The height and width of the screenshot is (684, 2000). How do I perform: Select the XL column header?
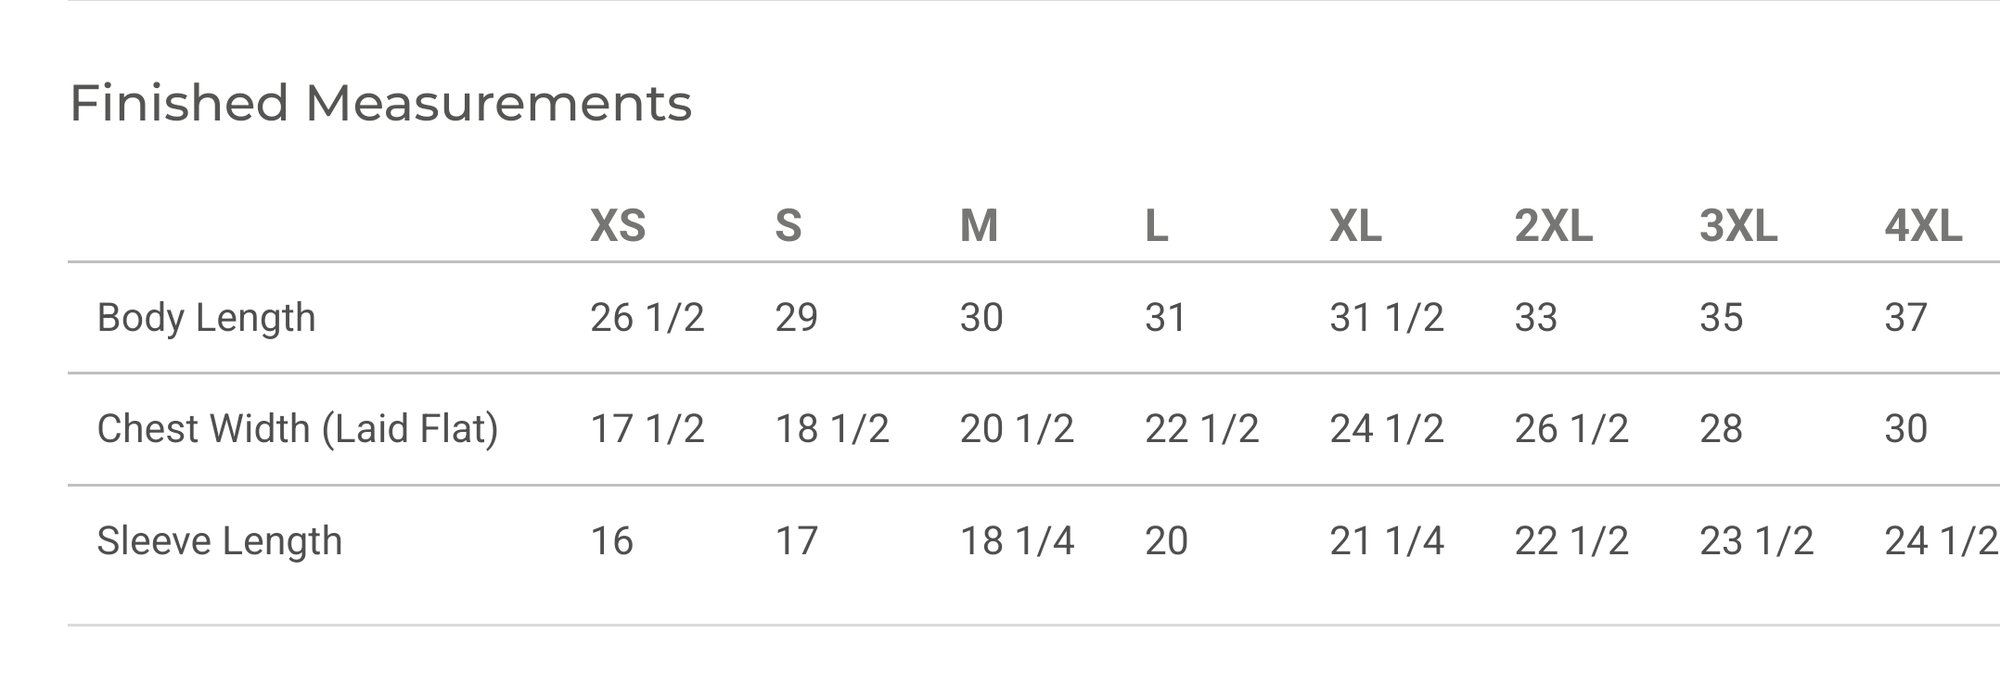point(1355,226)
